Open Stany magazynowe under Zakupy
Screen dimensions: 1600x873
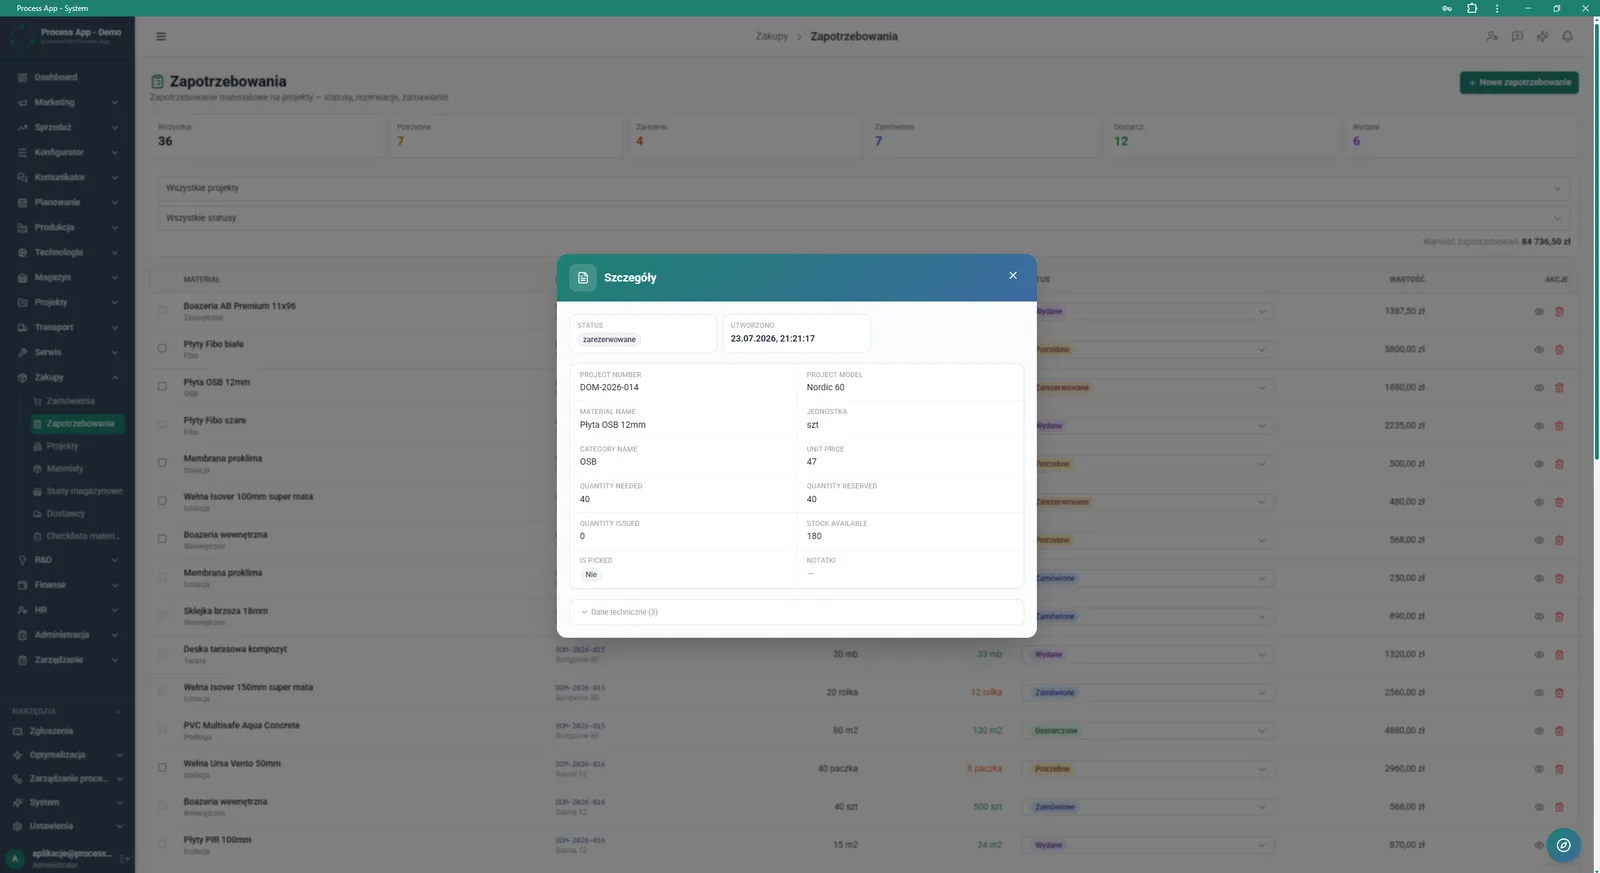77,491
